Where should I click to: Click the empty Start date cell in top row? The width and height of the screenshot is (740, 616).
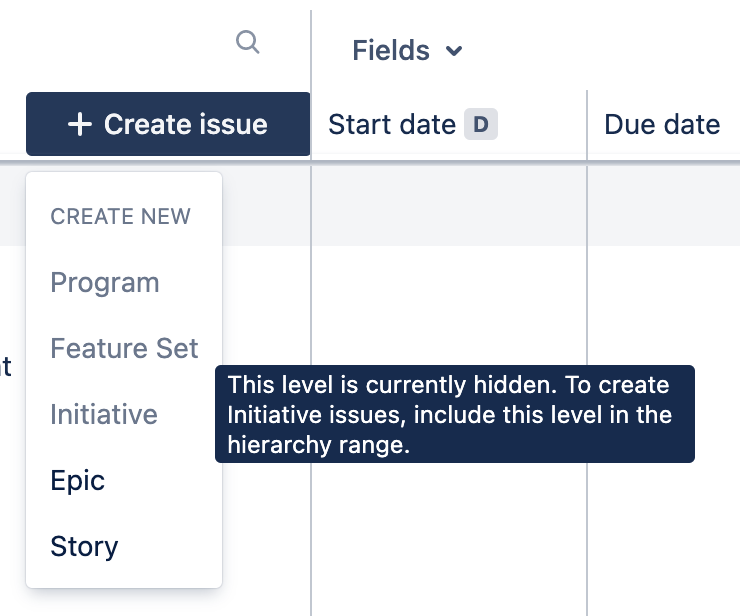click(x=449, y=205)
